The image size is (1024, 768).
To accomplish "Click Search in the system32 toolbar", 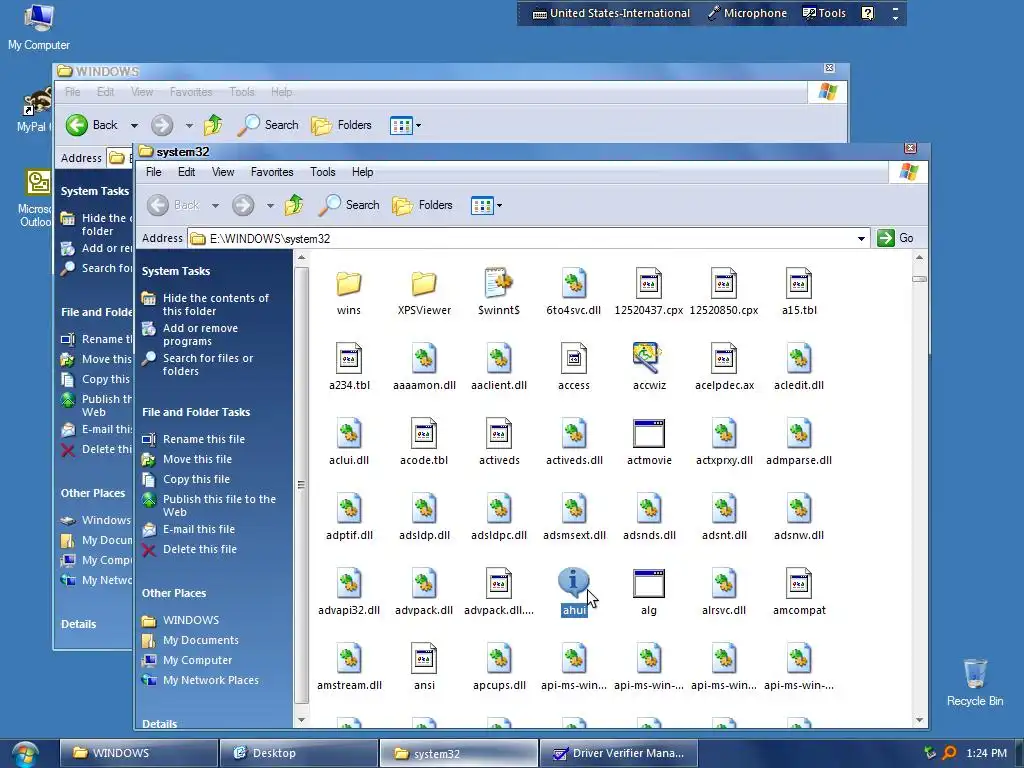I will pos(349,205).
